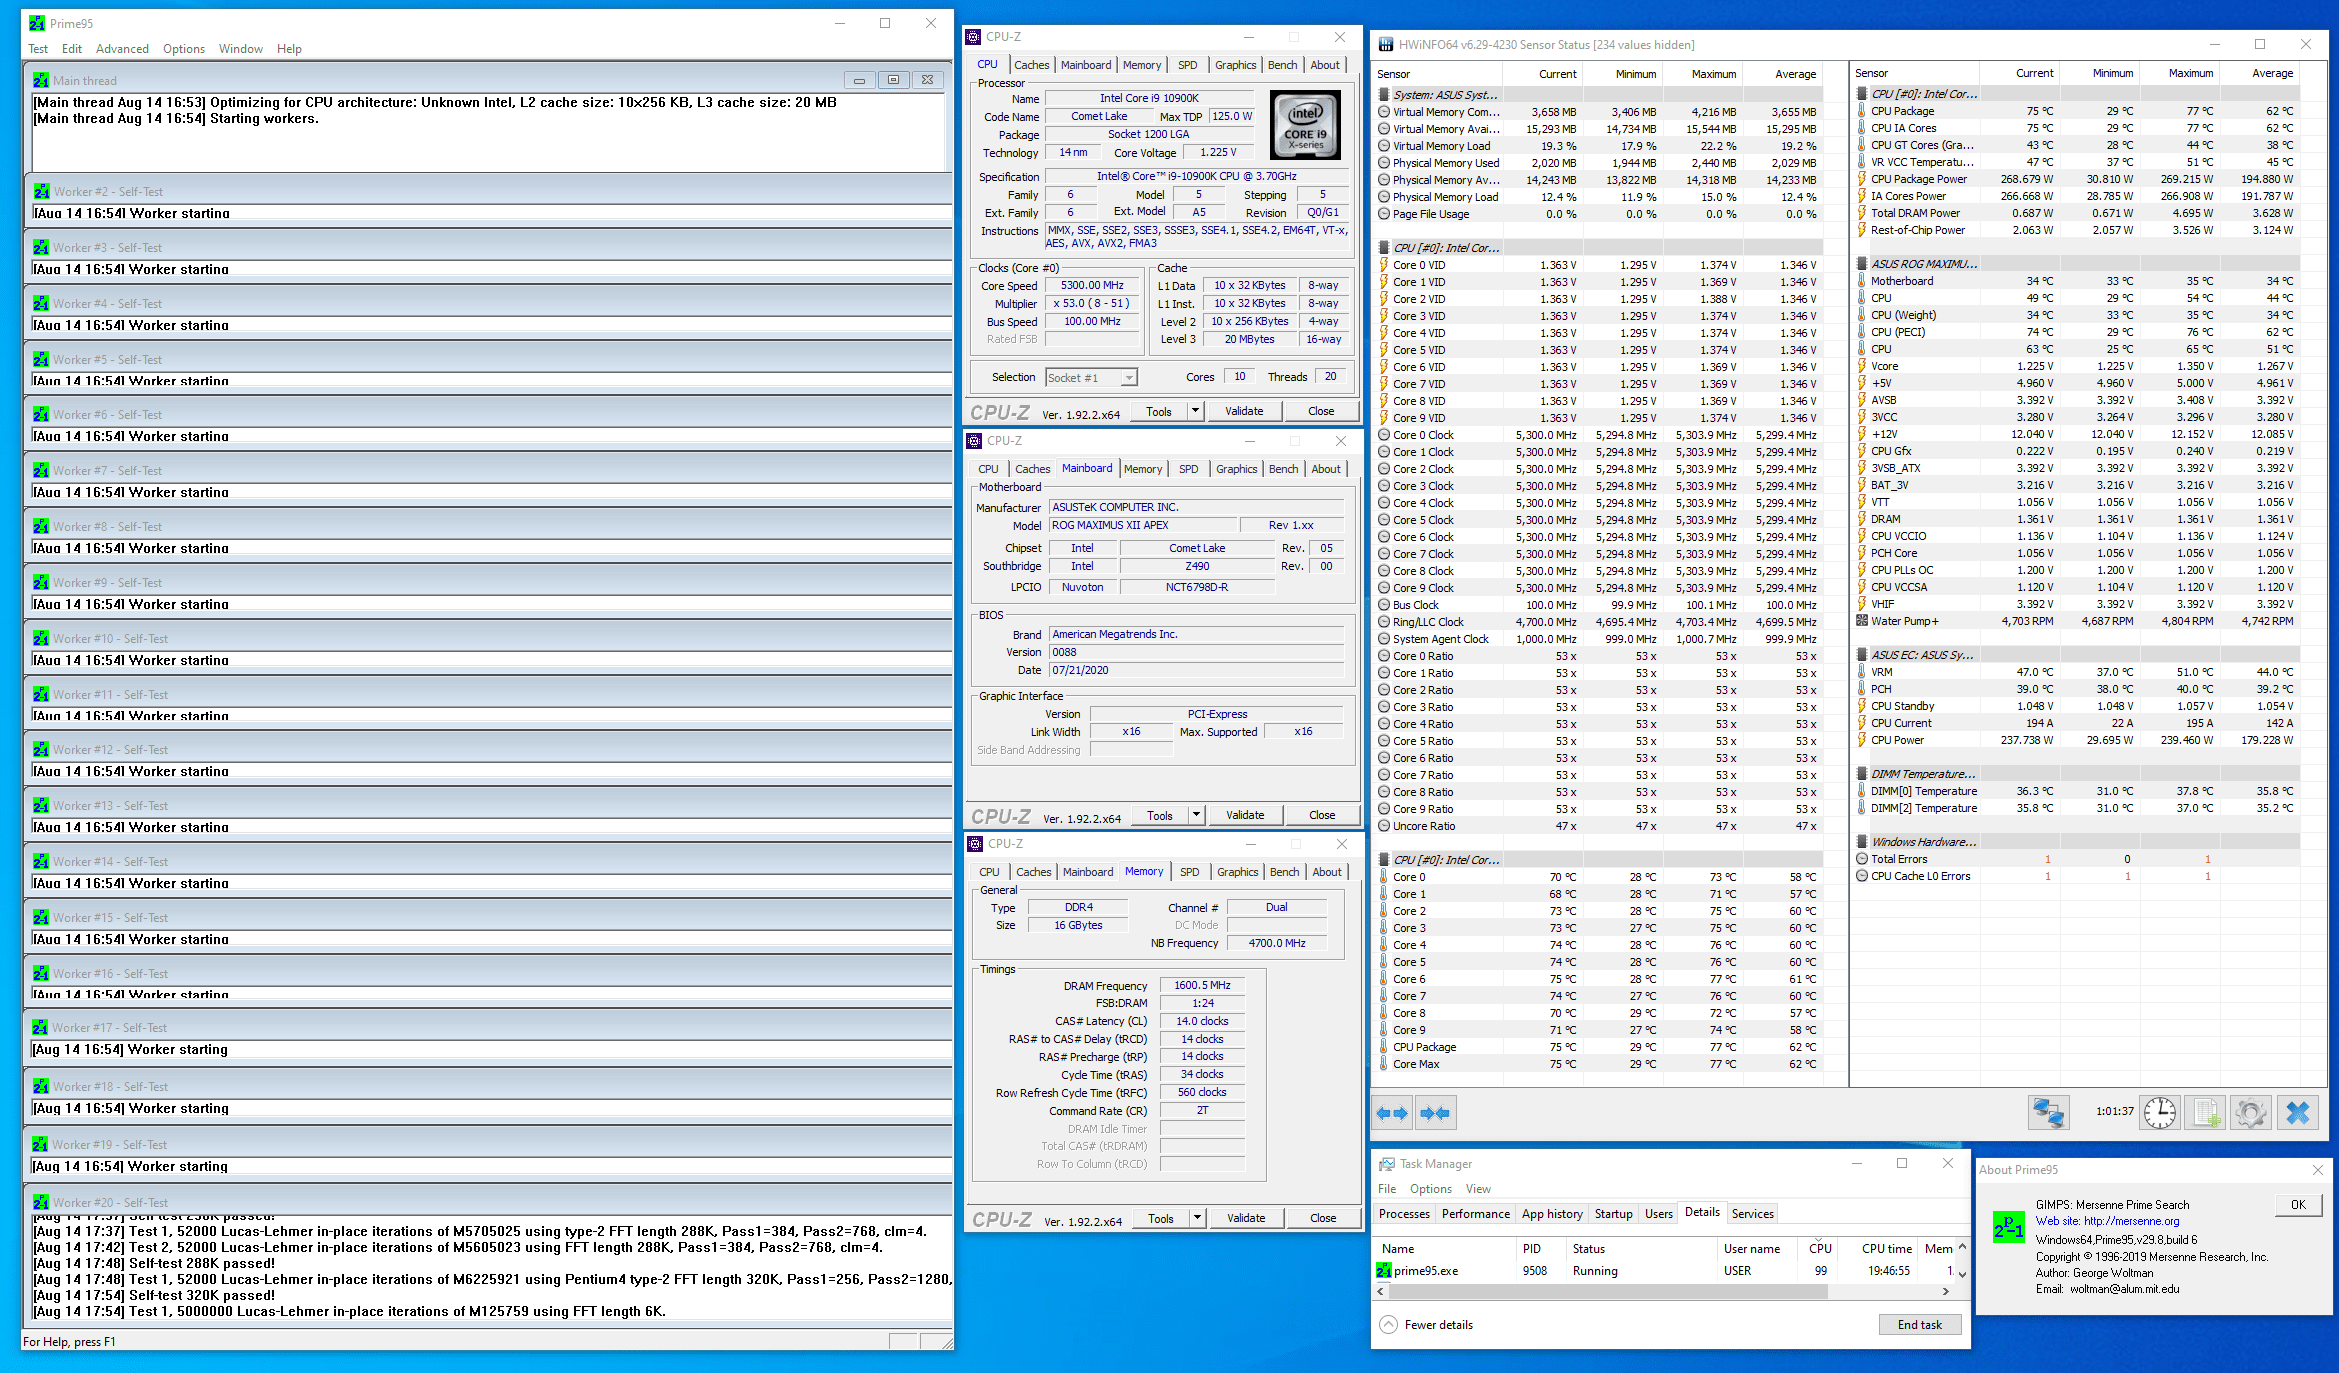Click title icon of CPU-Z processor window
2339x1373 pixels.
[973, 37]
